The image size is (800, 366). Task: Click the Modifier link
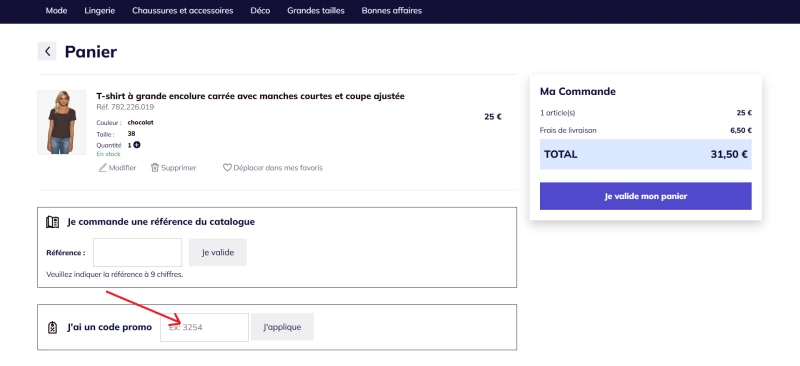(122, 167)
